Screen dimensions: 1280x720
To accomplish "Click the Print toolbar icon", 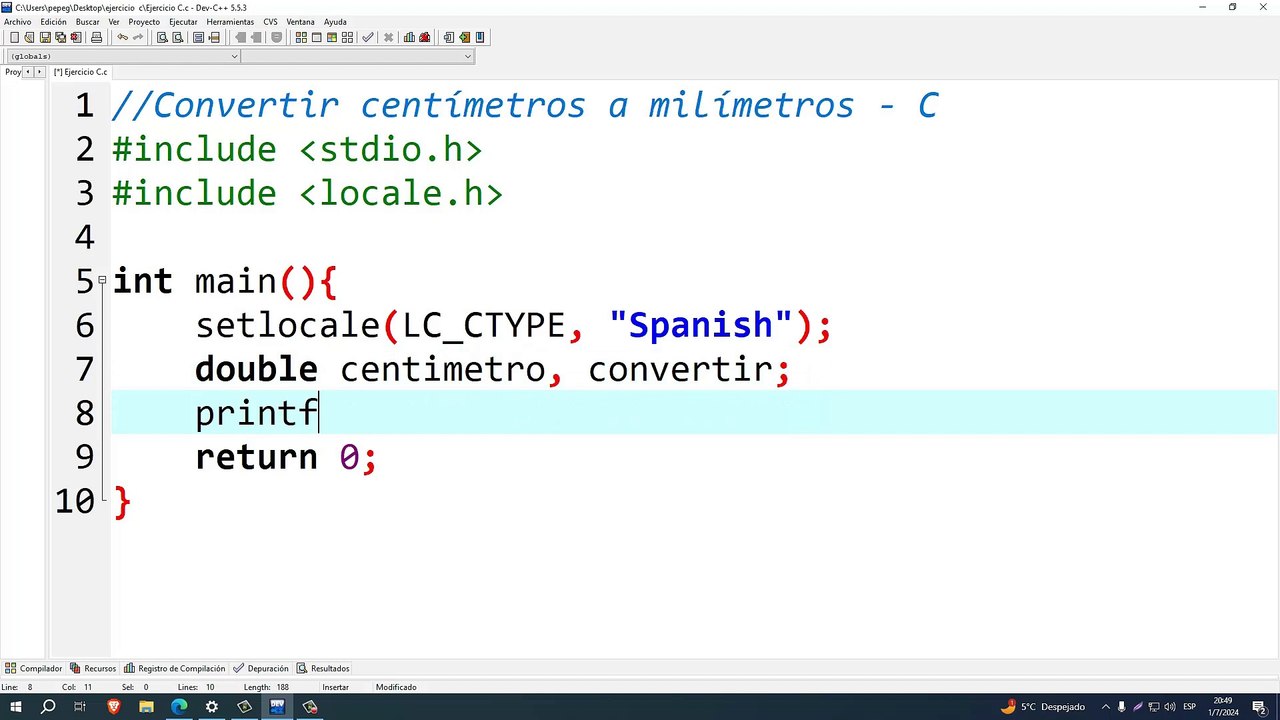I will point(96,38).
